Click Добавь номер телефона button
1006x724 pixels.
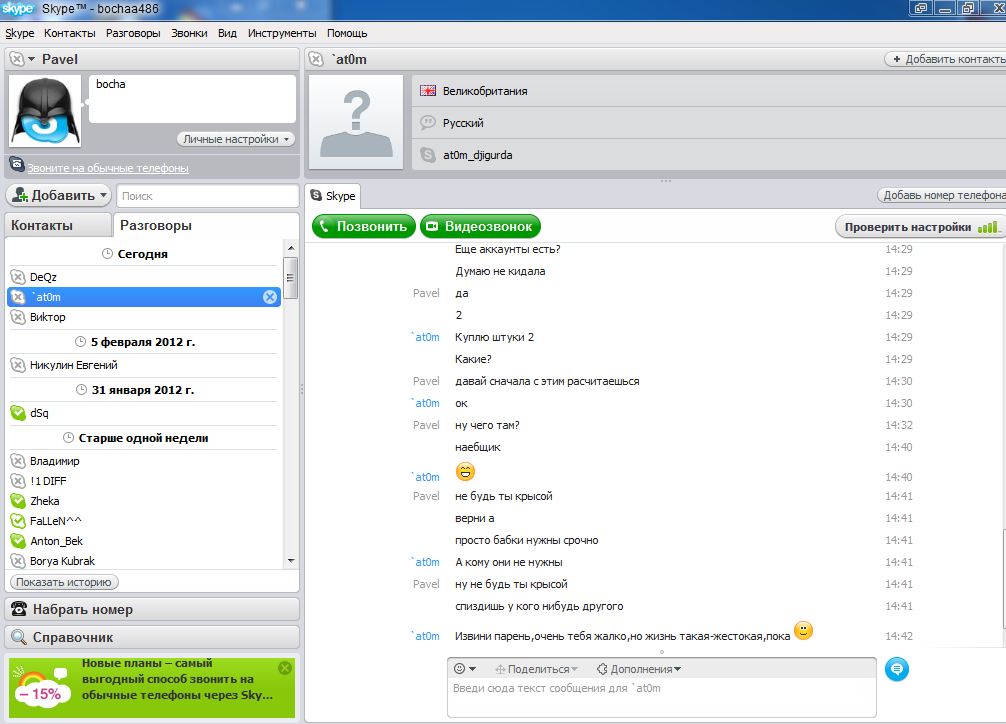(x=941, y=195)
